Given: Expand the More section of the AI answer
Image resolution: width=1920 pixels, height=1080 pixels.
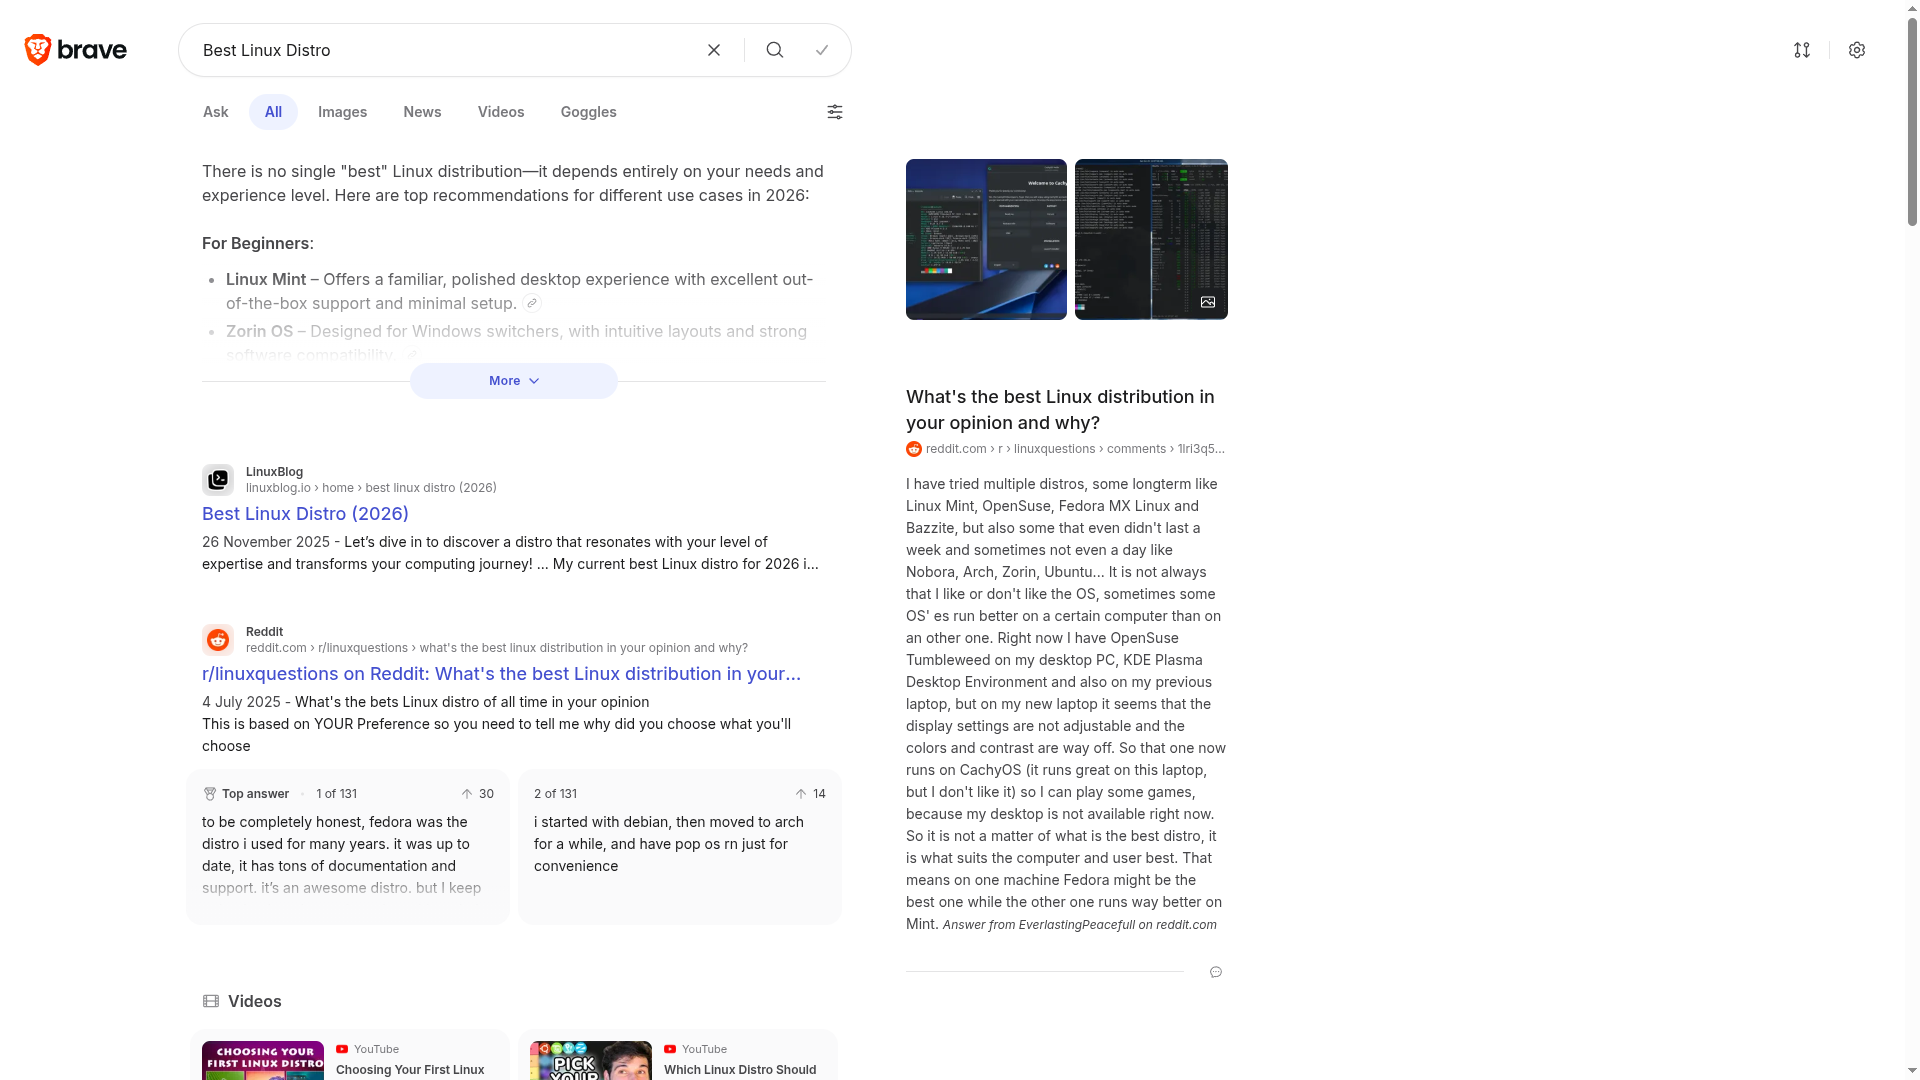Looking at the screenshot, I should coord(512,381).
